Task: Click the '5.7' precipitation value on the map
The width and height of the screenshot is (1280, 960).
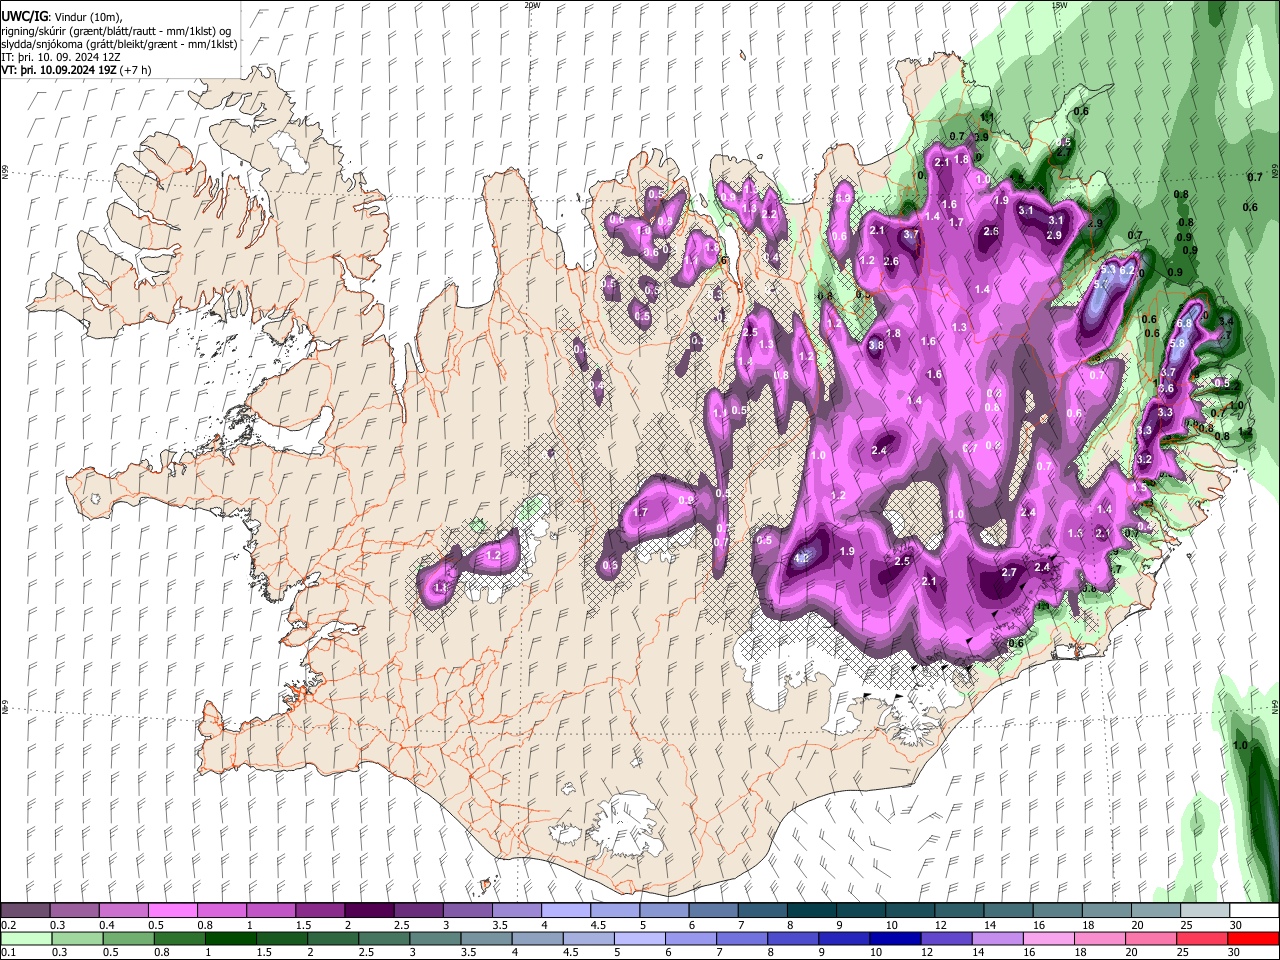Action: [1101, 285]
